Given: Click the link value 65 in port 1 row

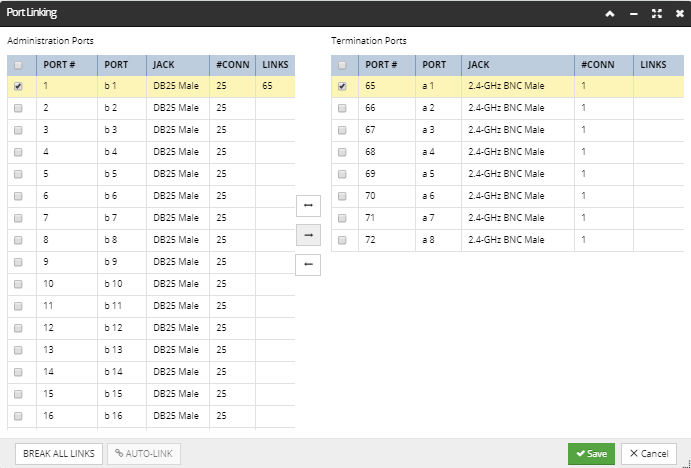Looking at the screenshot, I should (267, 86).
